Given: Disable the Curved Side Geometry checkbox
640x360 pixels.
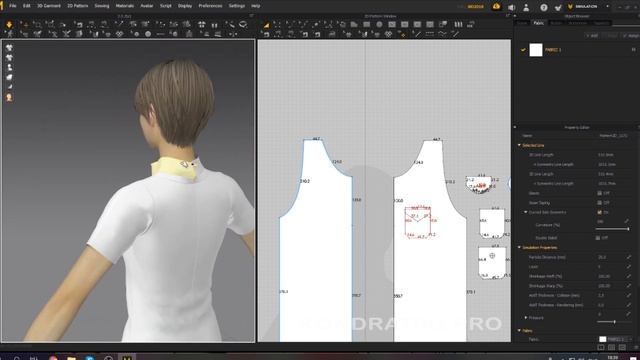Looking at the screenshot, I should 599,212.
